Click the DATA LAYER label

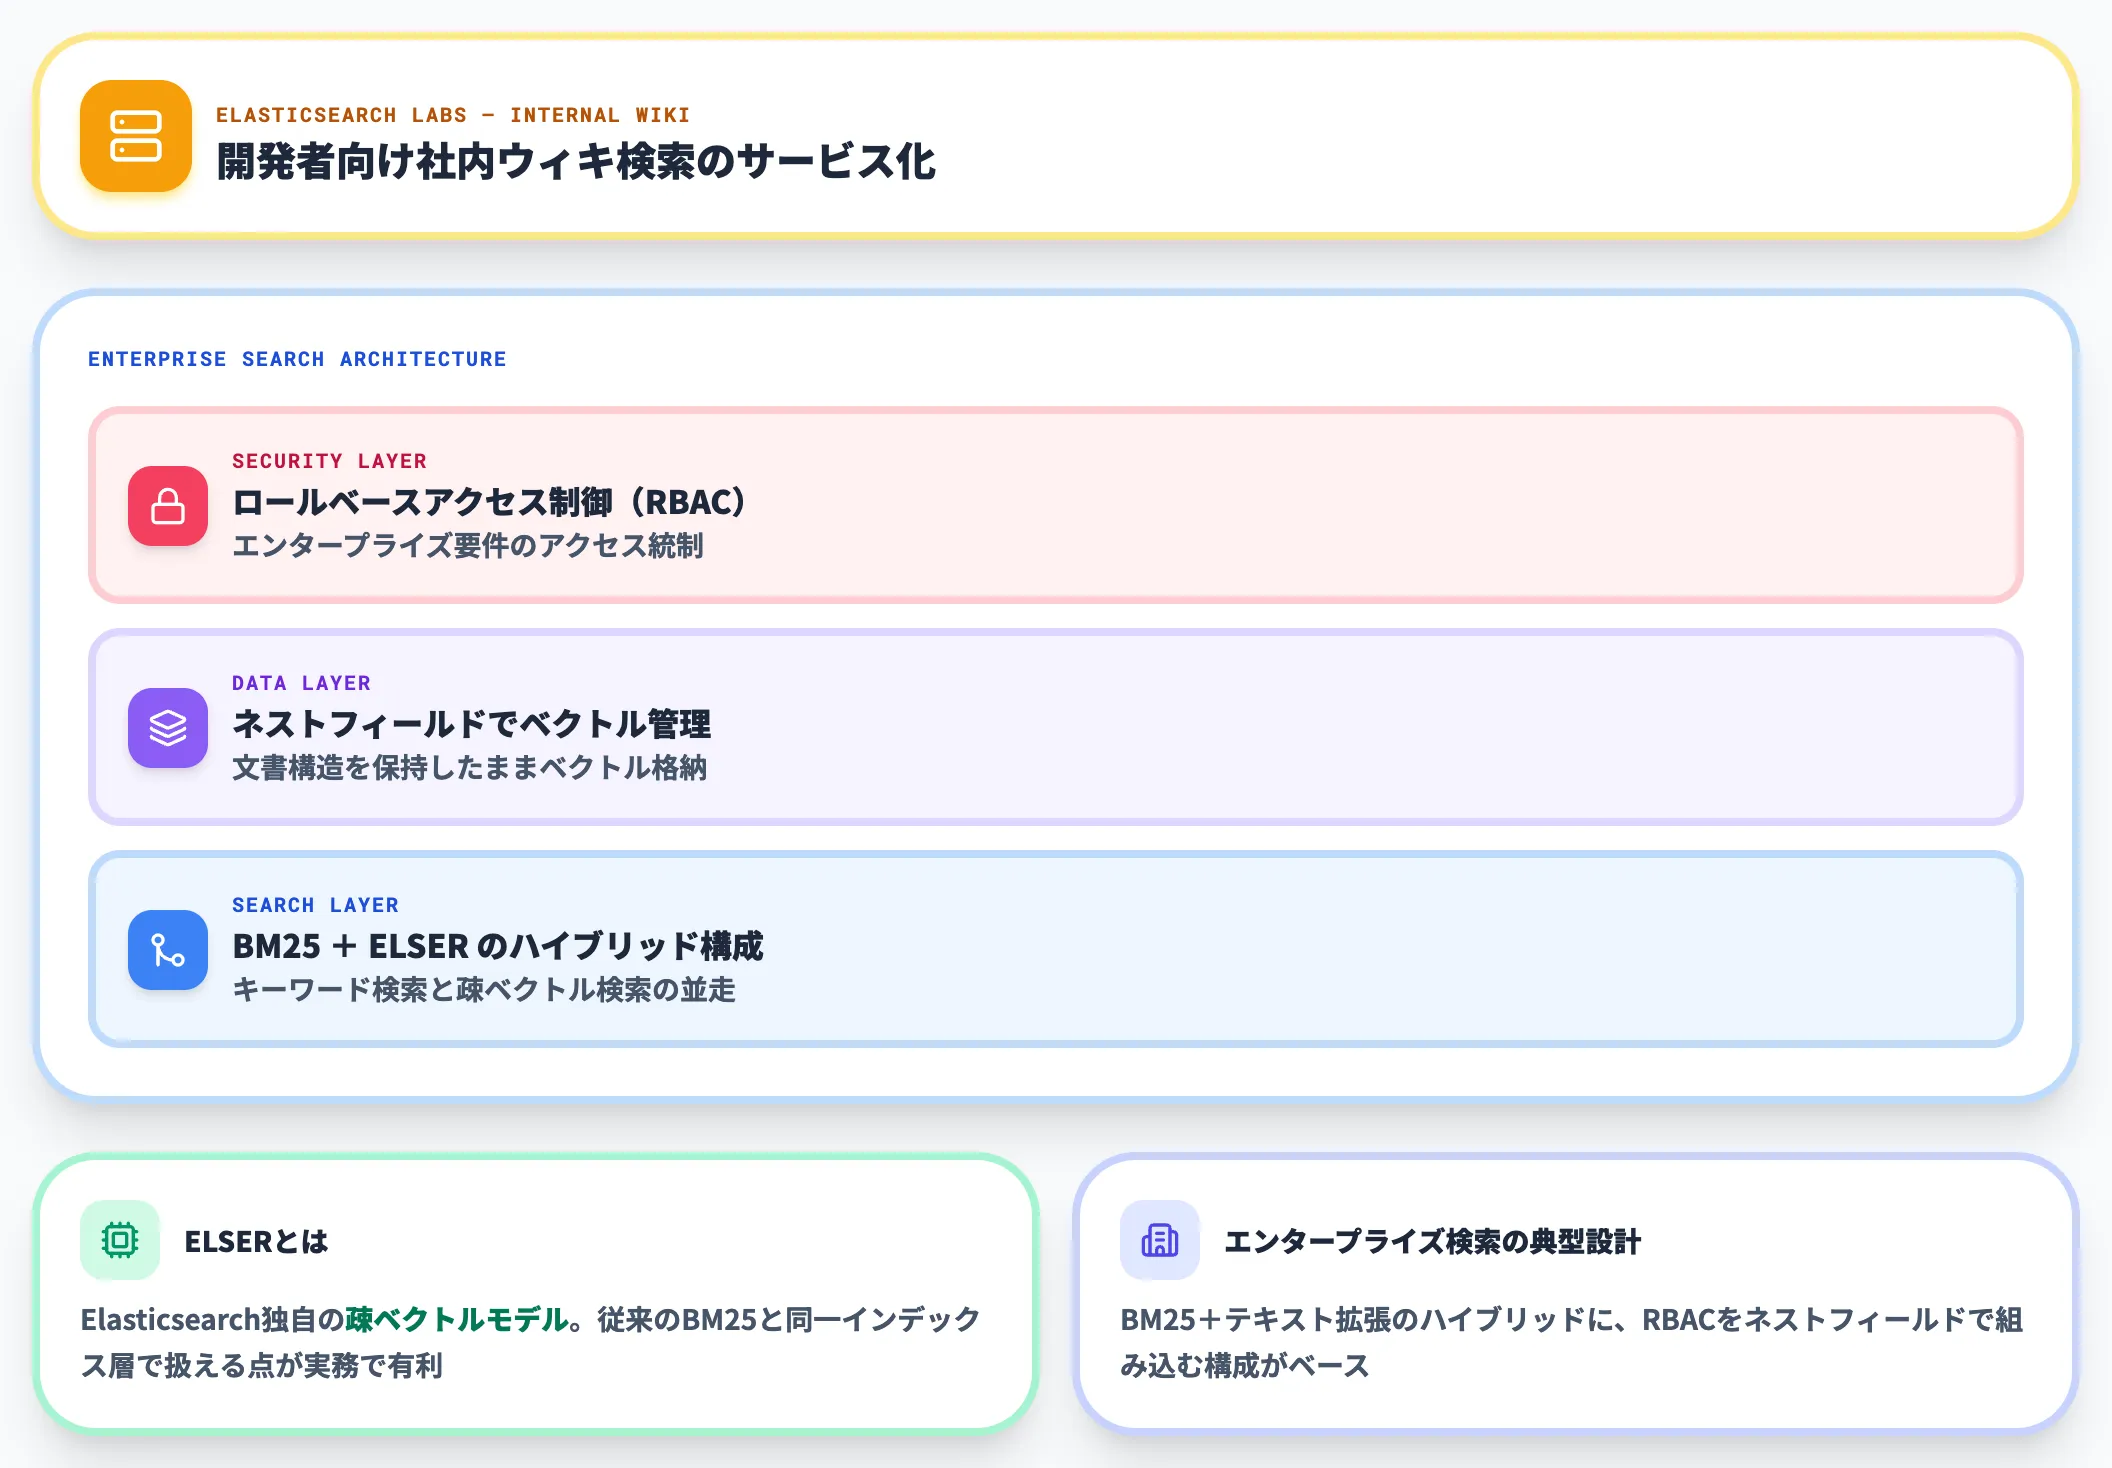click(x=301, y=683)
